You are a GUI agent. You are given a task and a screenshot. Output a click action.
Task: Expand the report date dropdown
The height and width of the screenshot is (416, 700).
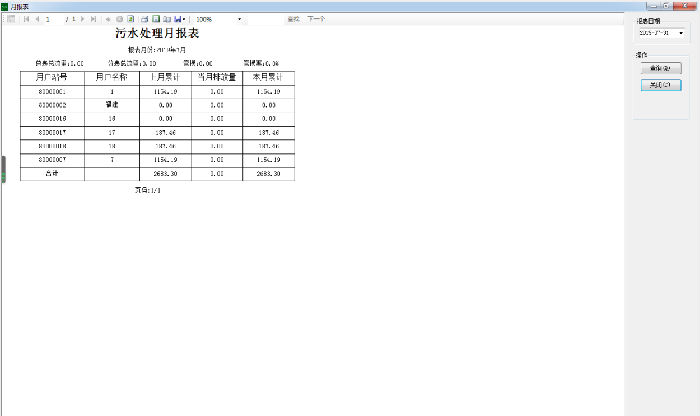pyautogui.click(x=681, y=33)
